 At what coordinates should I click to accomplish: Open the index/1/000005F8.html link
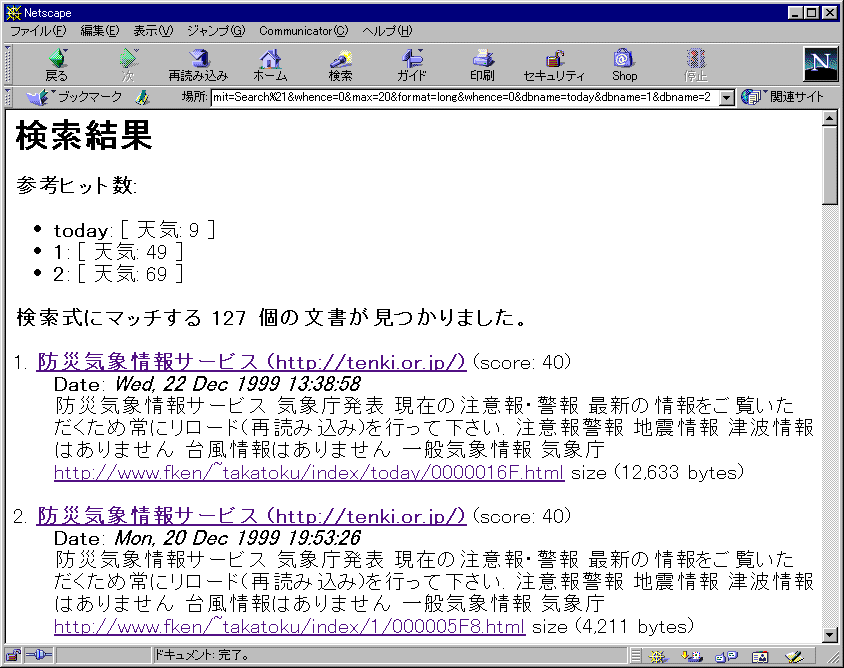point(290,627)
